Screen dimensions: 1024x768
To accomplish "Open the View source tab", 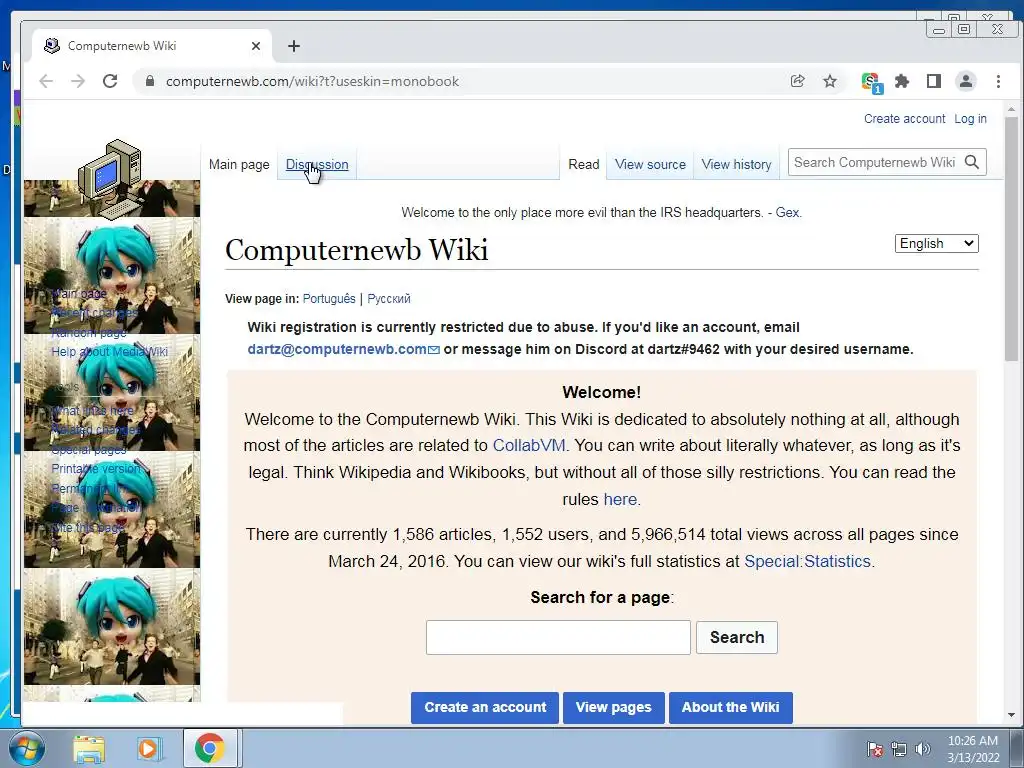I will [x=650, y=165].
